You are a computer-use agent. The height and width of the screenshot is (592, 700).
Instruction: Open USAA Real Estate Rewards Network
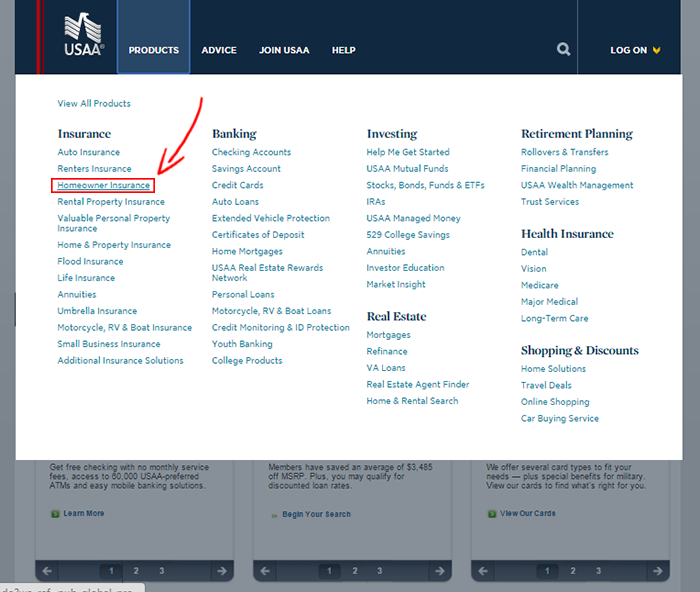click(267, 273)
